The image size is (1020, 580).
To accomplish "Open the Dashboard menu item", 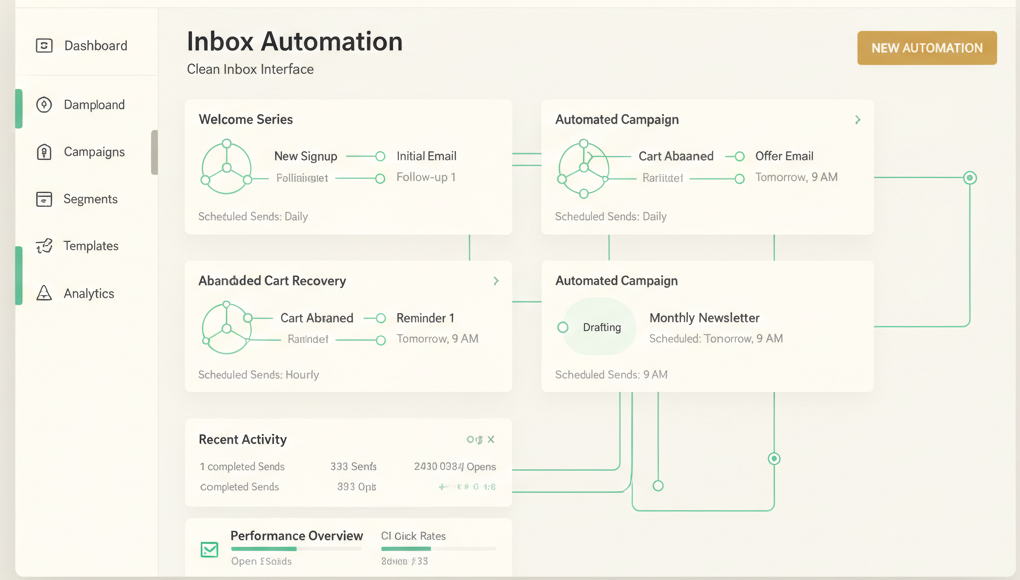I will click(95, 46).
